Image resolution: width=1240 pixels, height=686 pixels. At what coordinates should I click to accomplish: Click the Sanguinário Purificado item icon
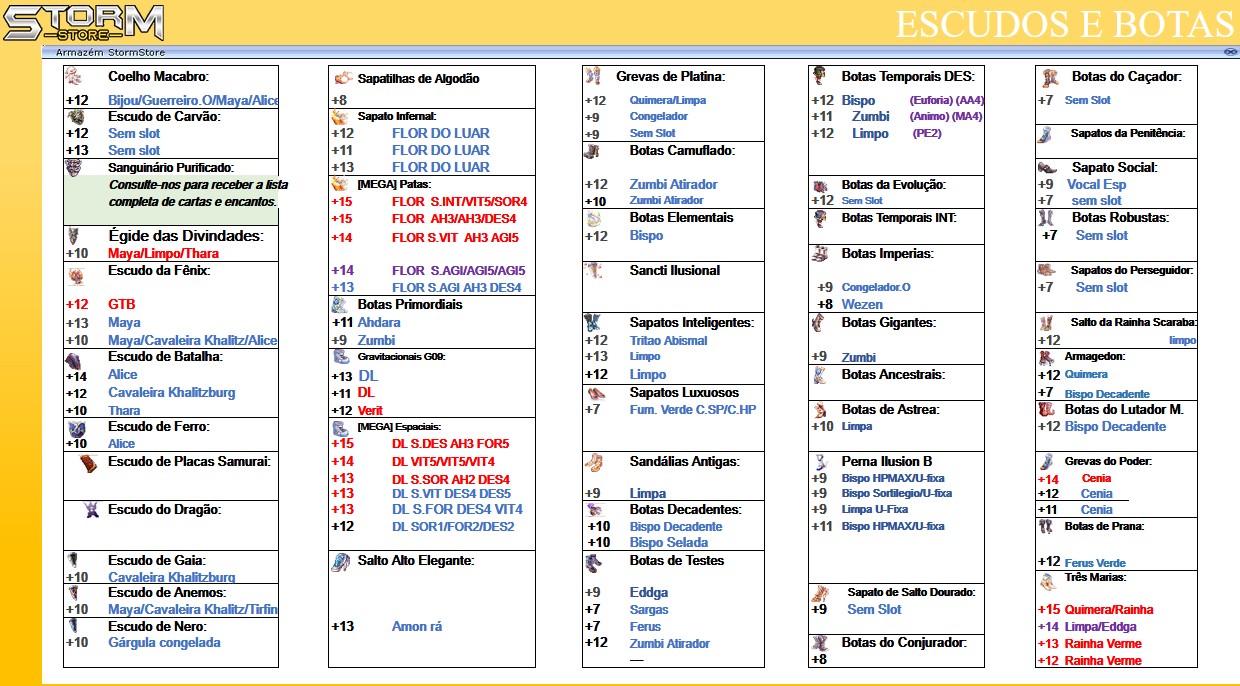[75, 167]
